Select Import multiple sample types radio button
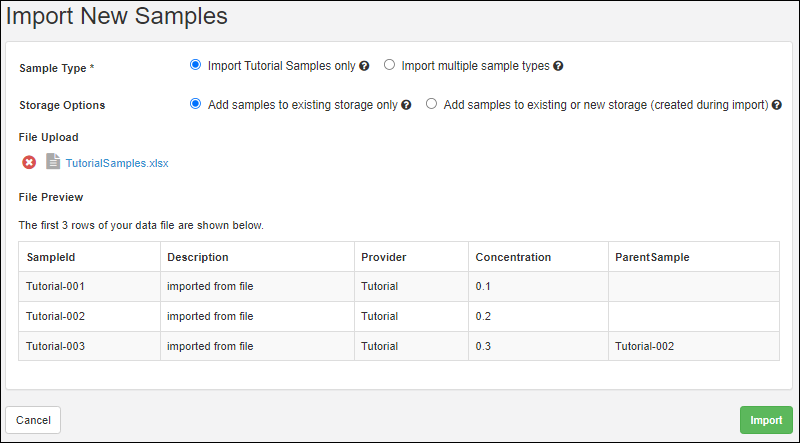800x443 pixels. tap(390, 66)
